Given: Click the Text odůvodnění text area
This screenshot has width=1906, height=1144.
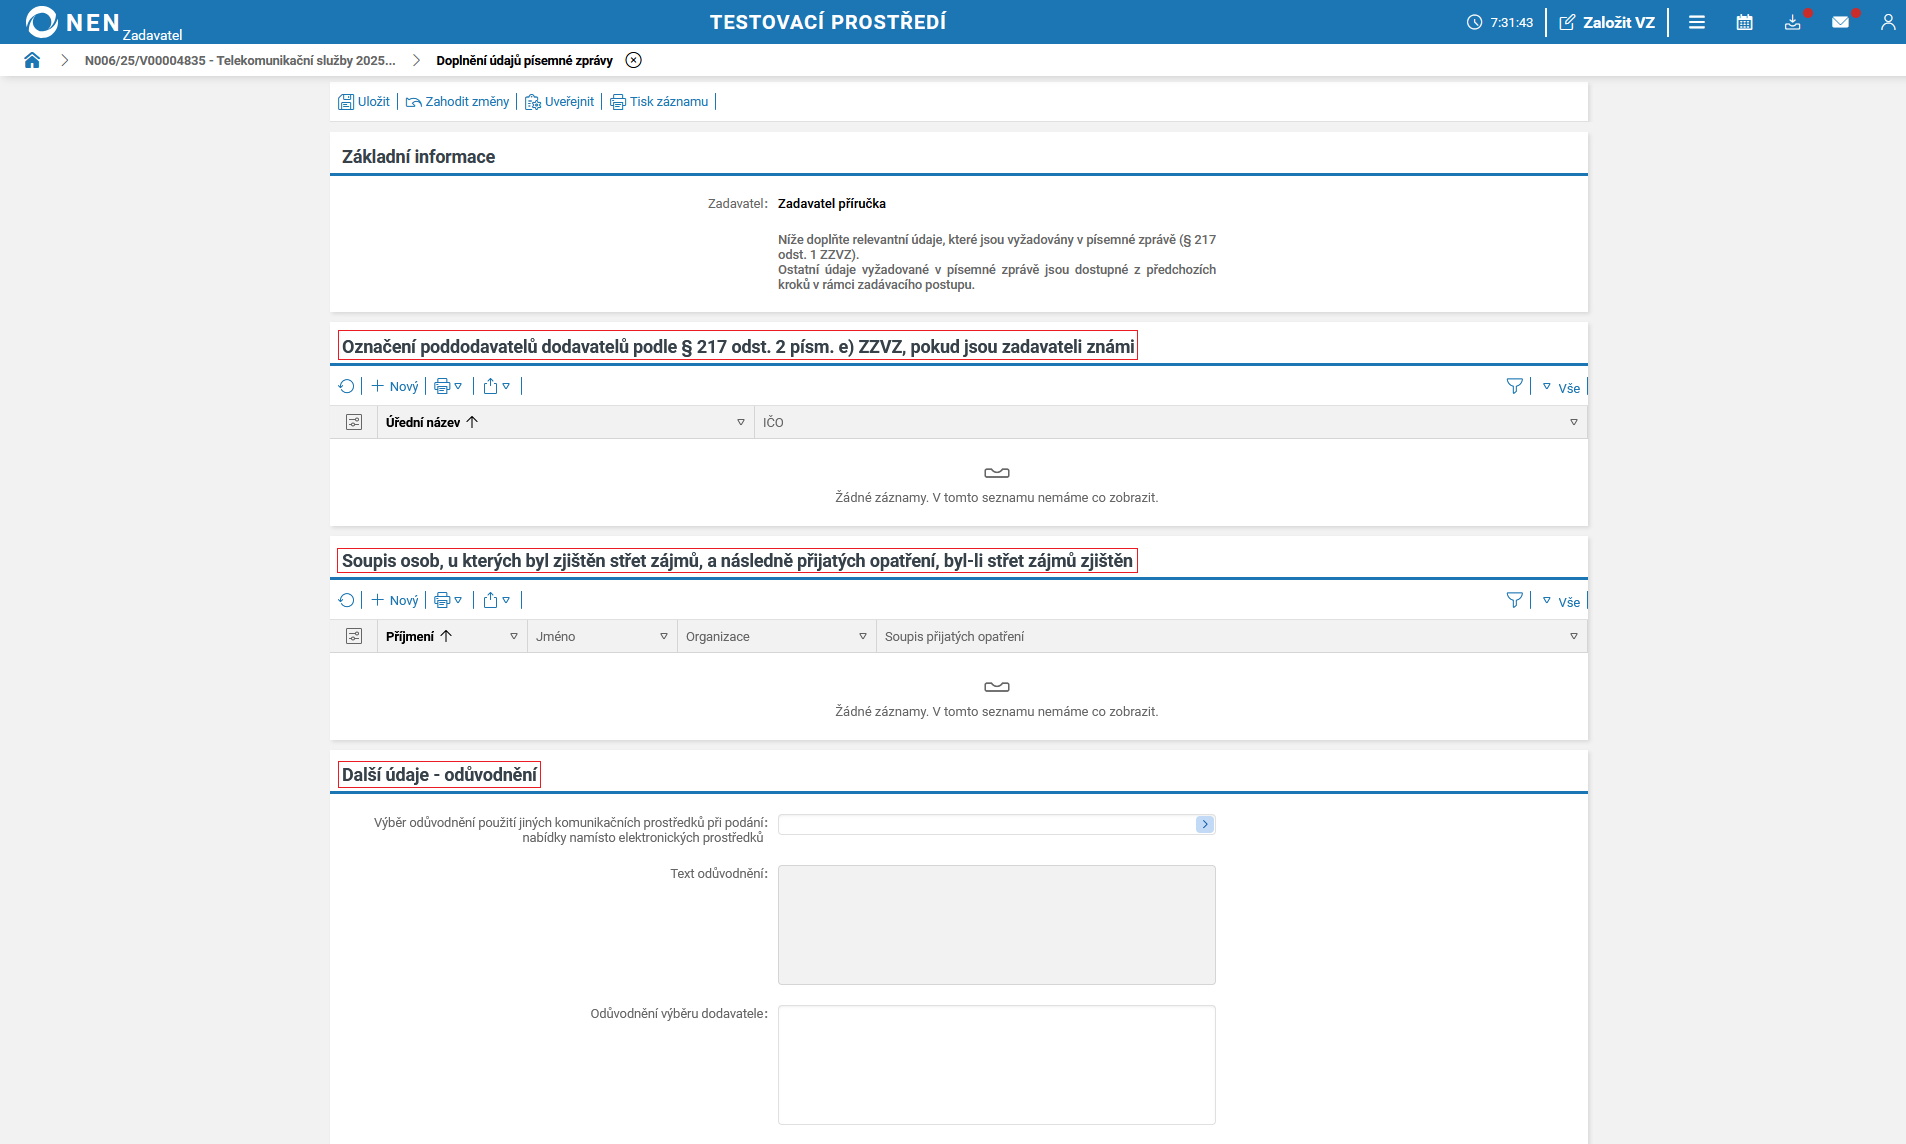Looking at the screenshot, I should [997, 925].
